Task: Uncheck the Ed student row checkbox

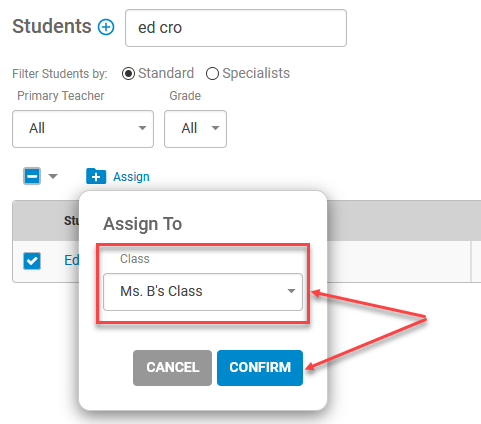Action: pyautogui.click(x=32, y=261)
